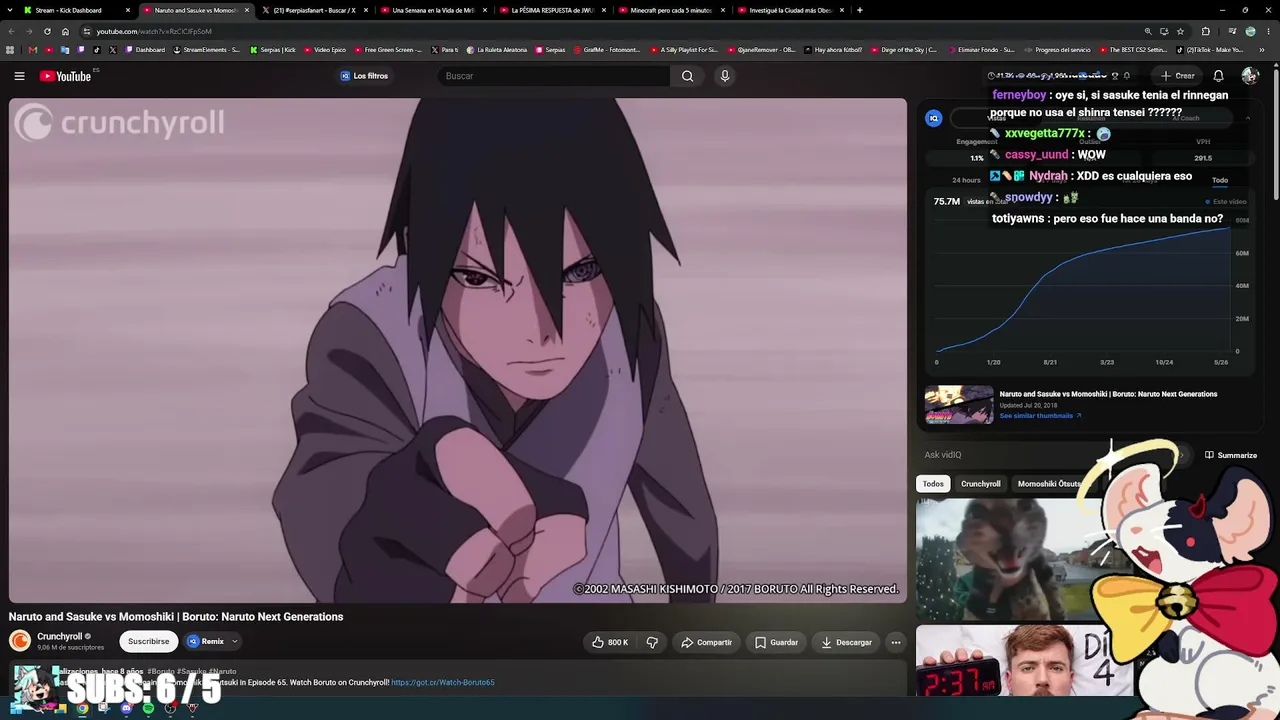Open the browser extensions puzzle icon

[1205, 31]
